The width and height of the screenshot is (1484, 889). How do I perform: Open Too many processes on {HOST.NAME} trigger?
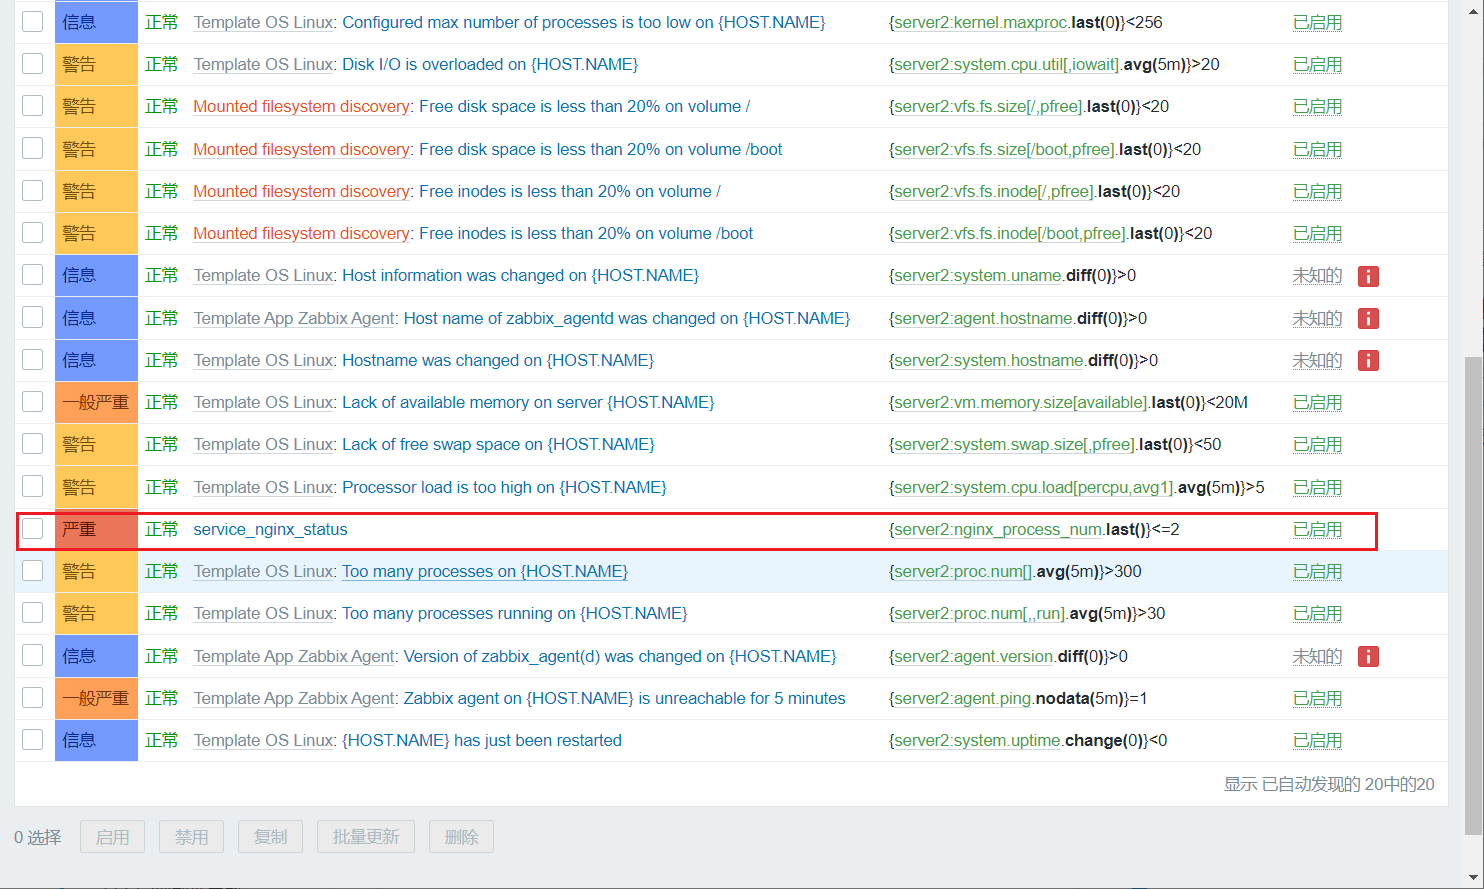[x=484, y=571]
